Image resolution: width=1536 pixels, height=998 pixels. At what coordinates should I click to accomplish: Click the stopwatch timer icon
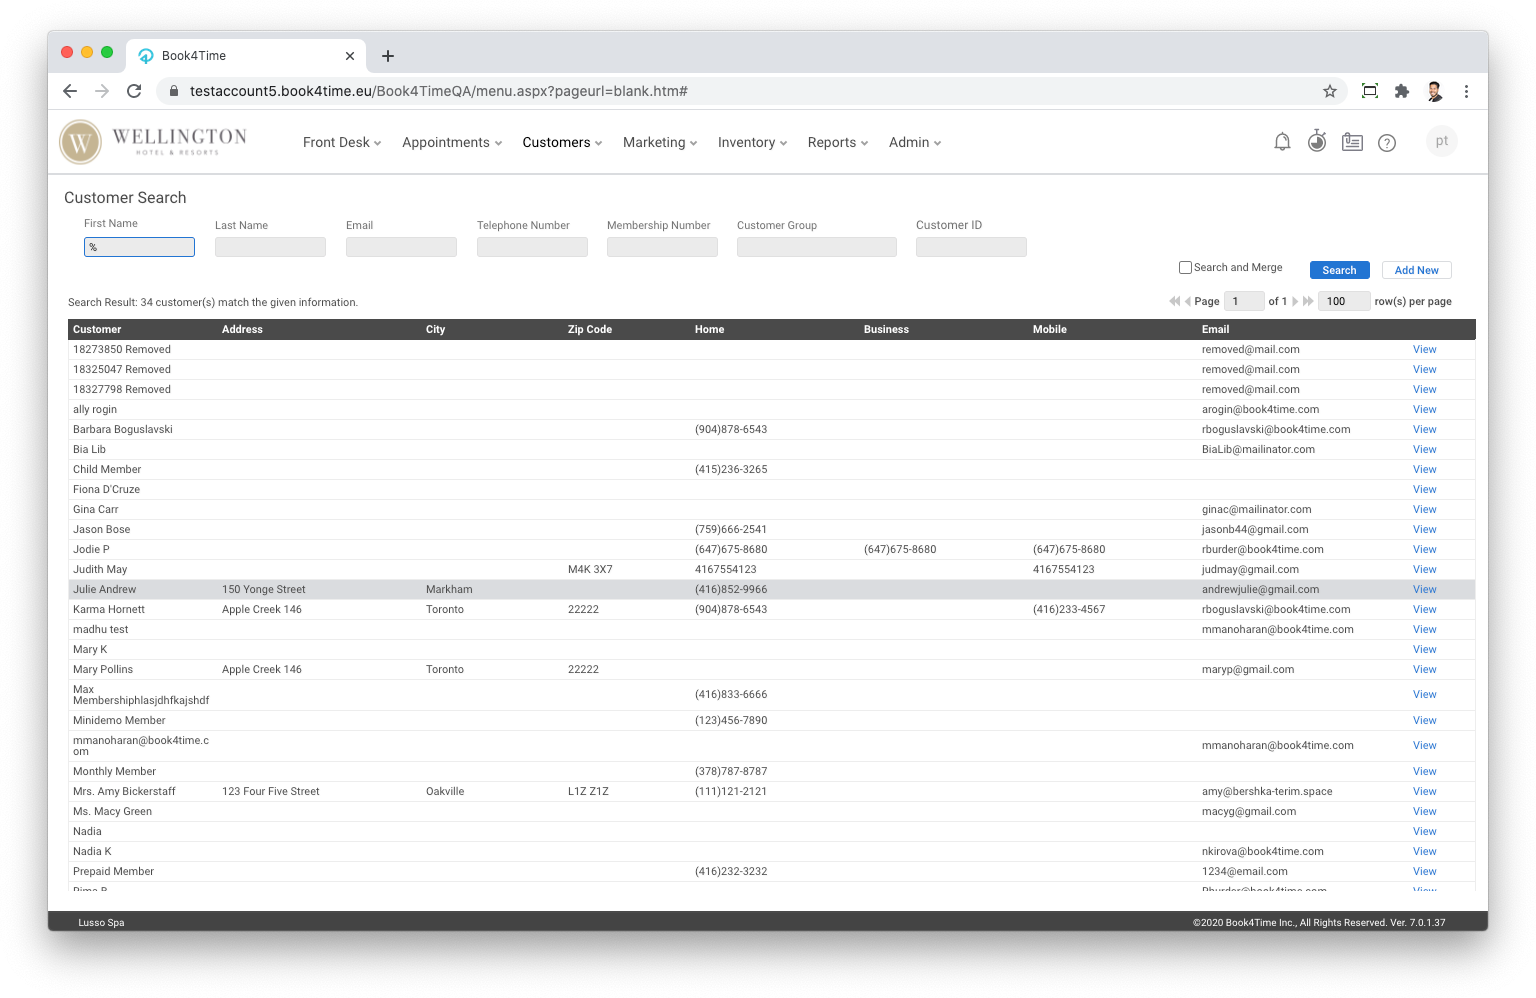(x=1317, y=142)
